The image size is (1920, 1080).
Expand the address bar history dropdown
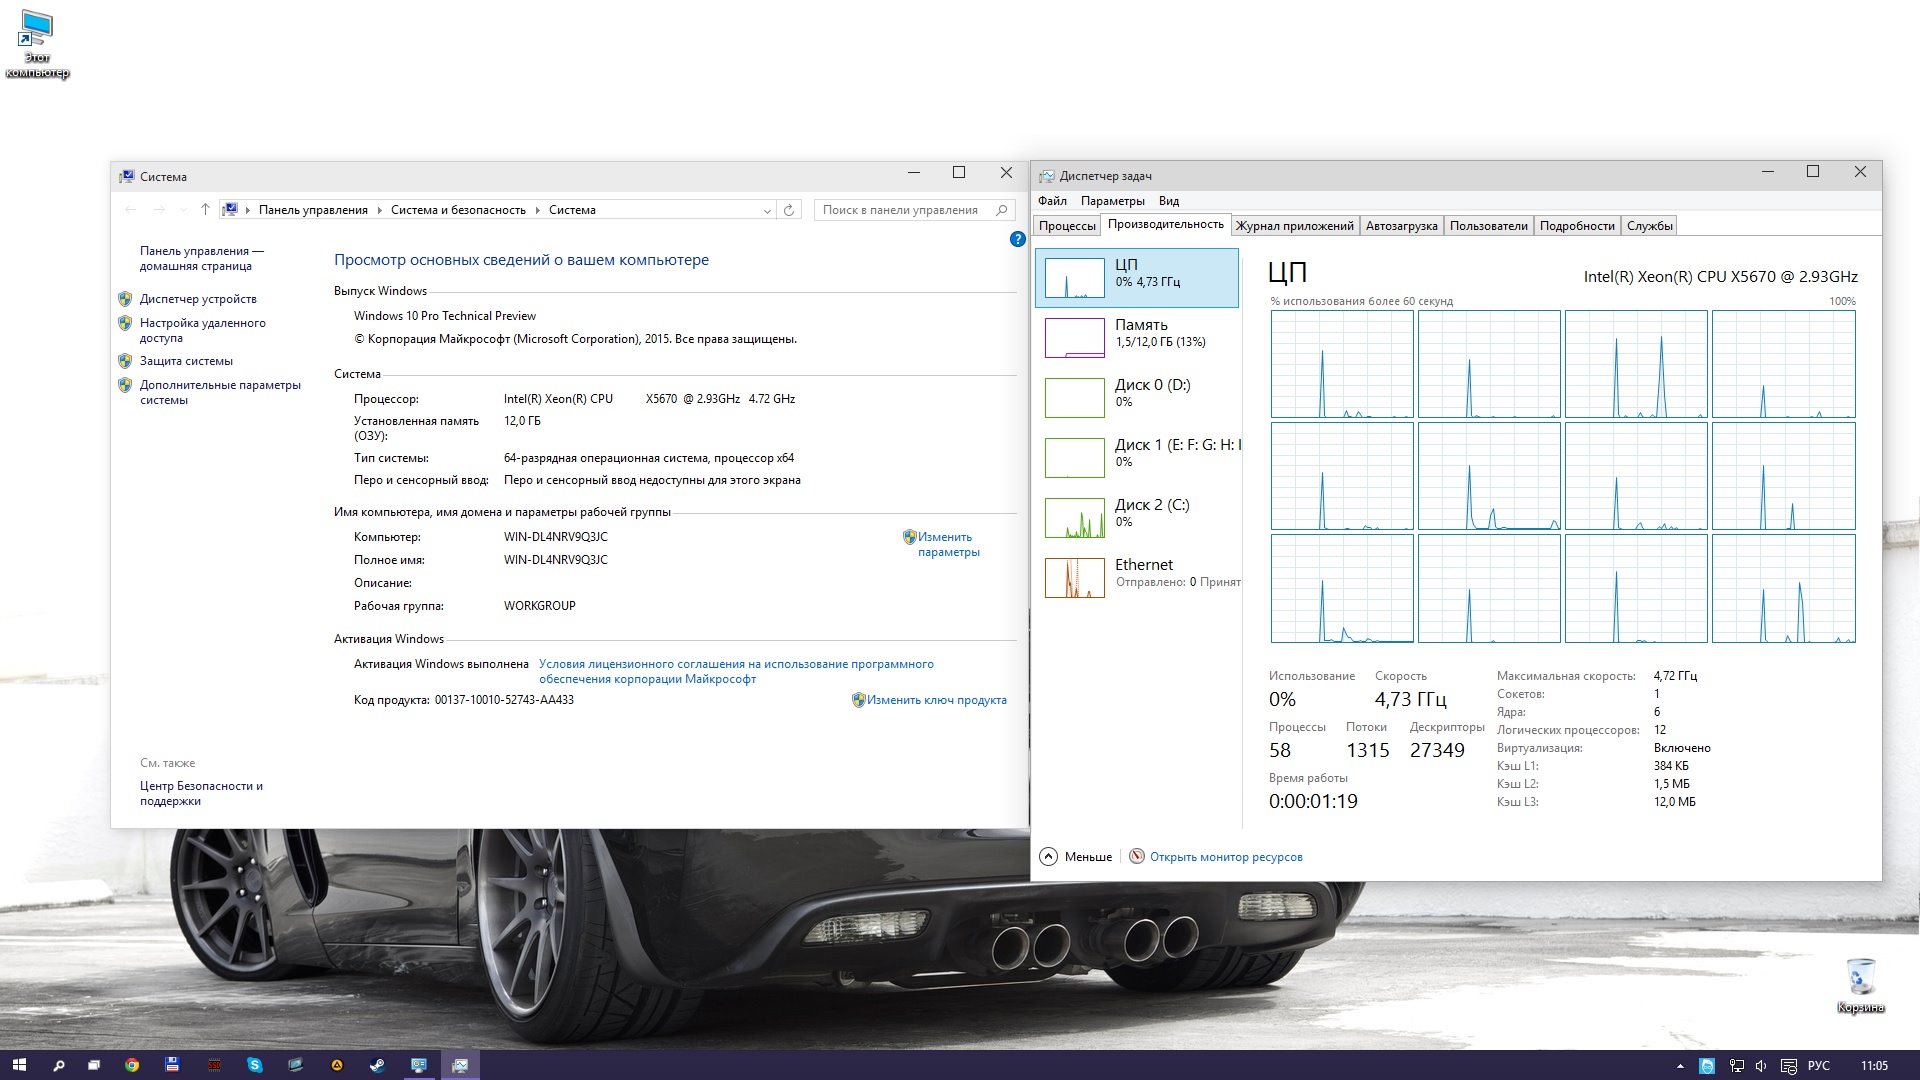tap(767, 211)
